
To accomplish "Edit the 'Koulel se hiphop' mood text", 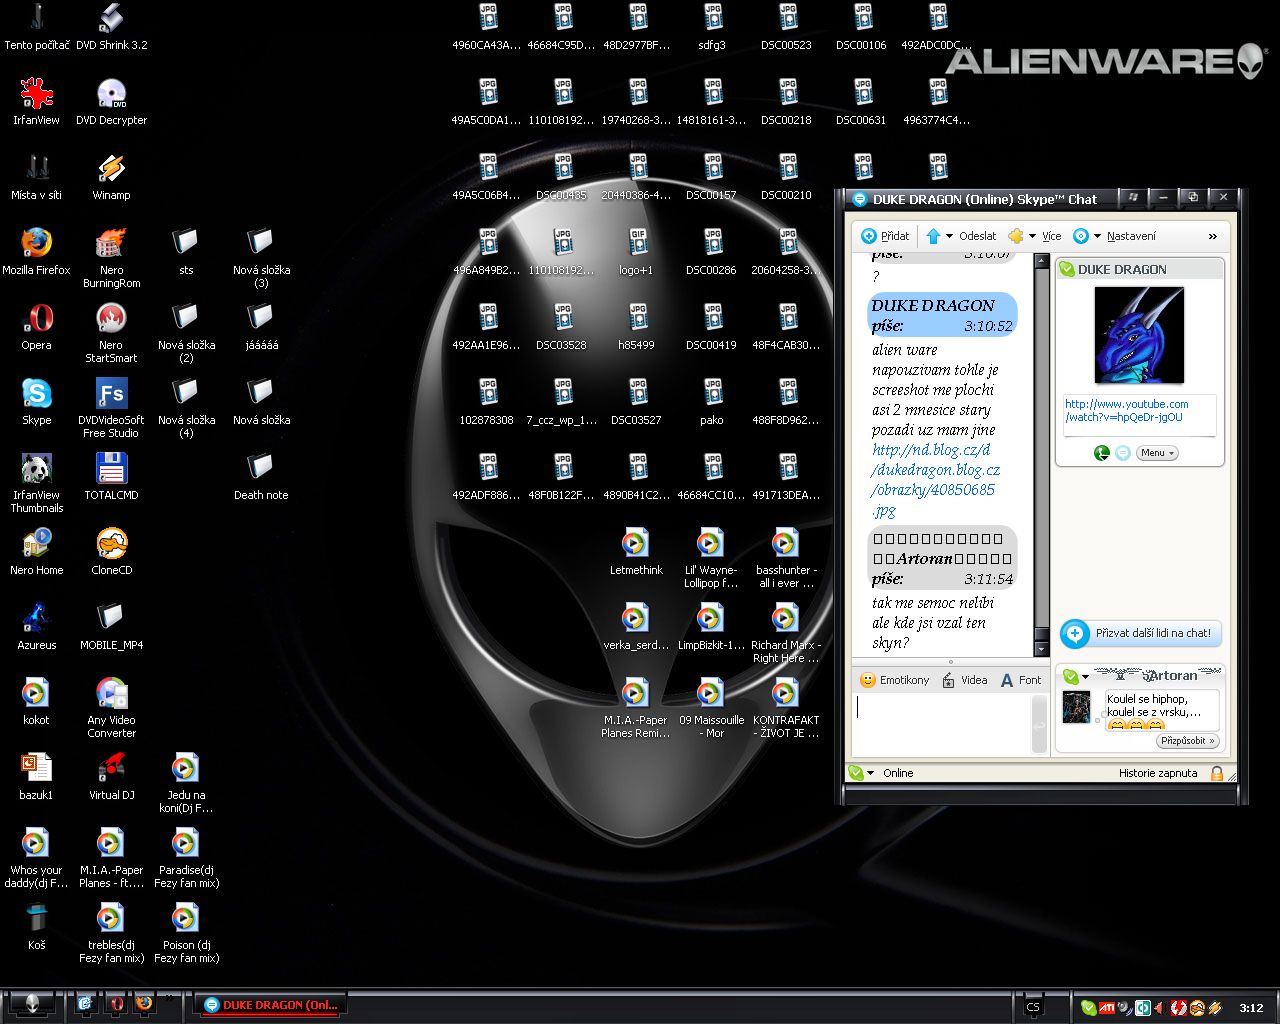I will click(1160, 711).
